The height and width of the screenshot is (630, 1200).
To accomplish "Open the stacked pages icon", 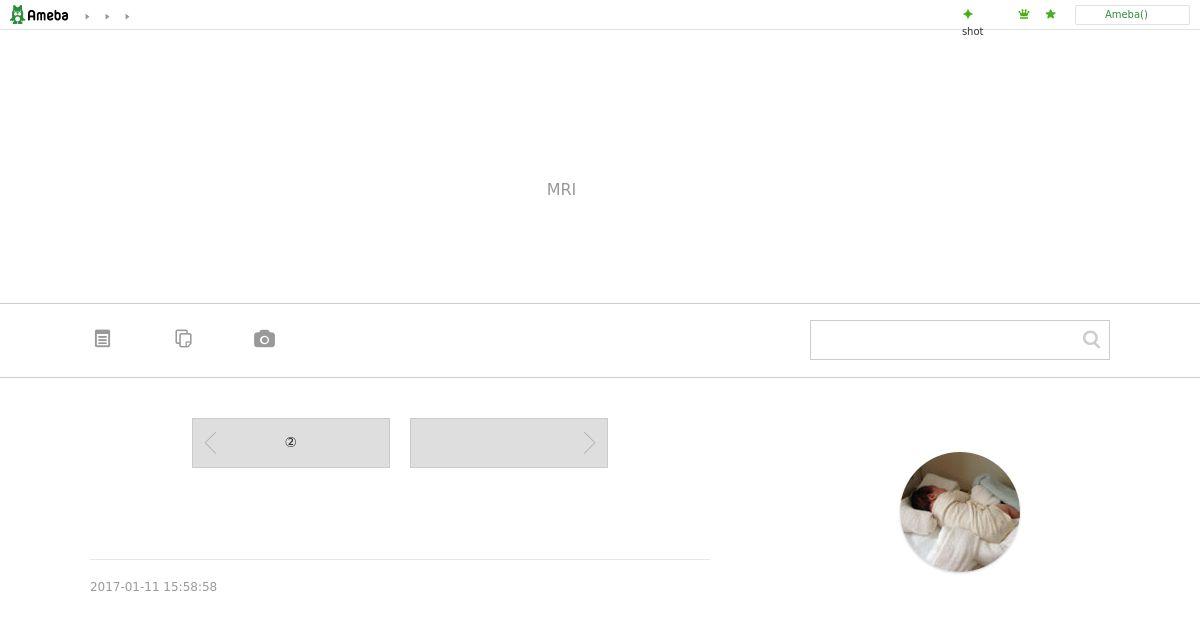I will (184, 339).
